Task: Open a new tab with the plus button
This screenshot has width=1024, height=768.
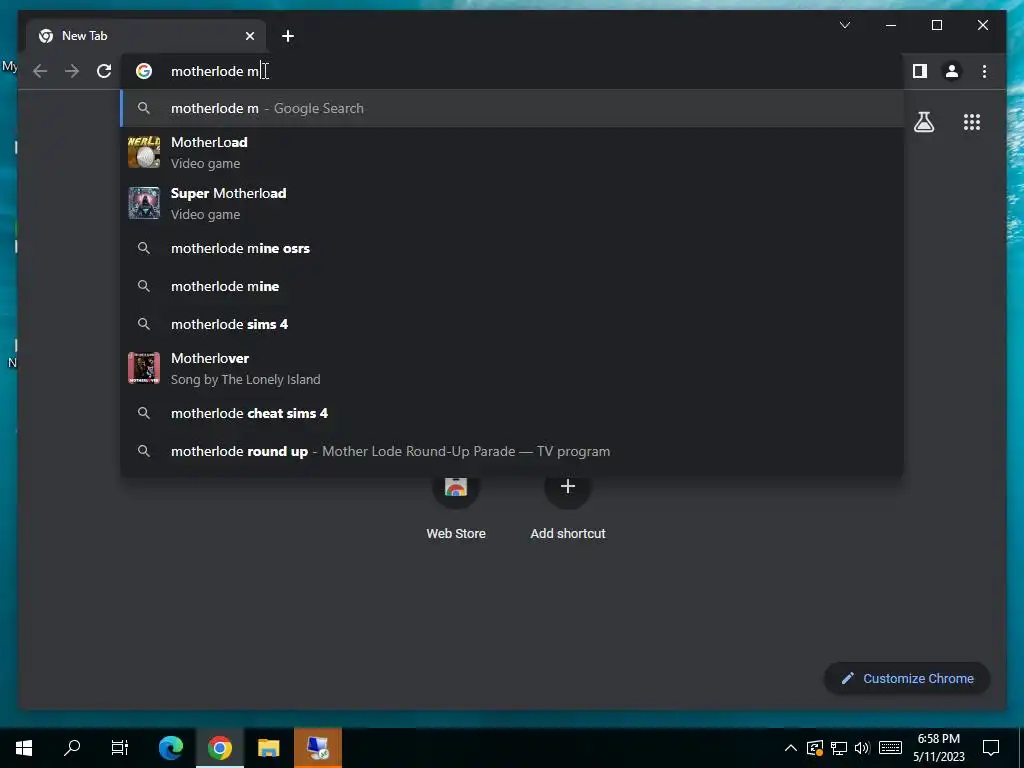Action: 288,36
